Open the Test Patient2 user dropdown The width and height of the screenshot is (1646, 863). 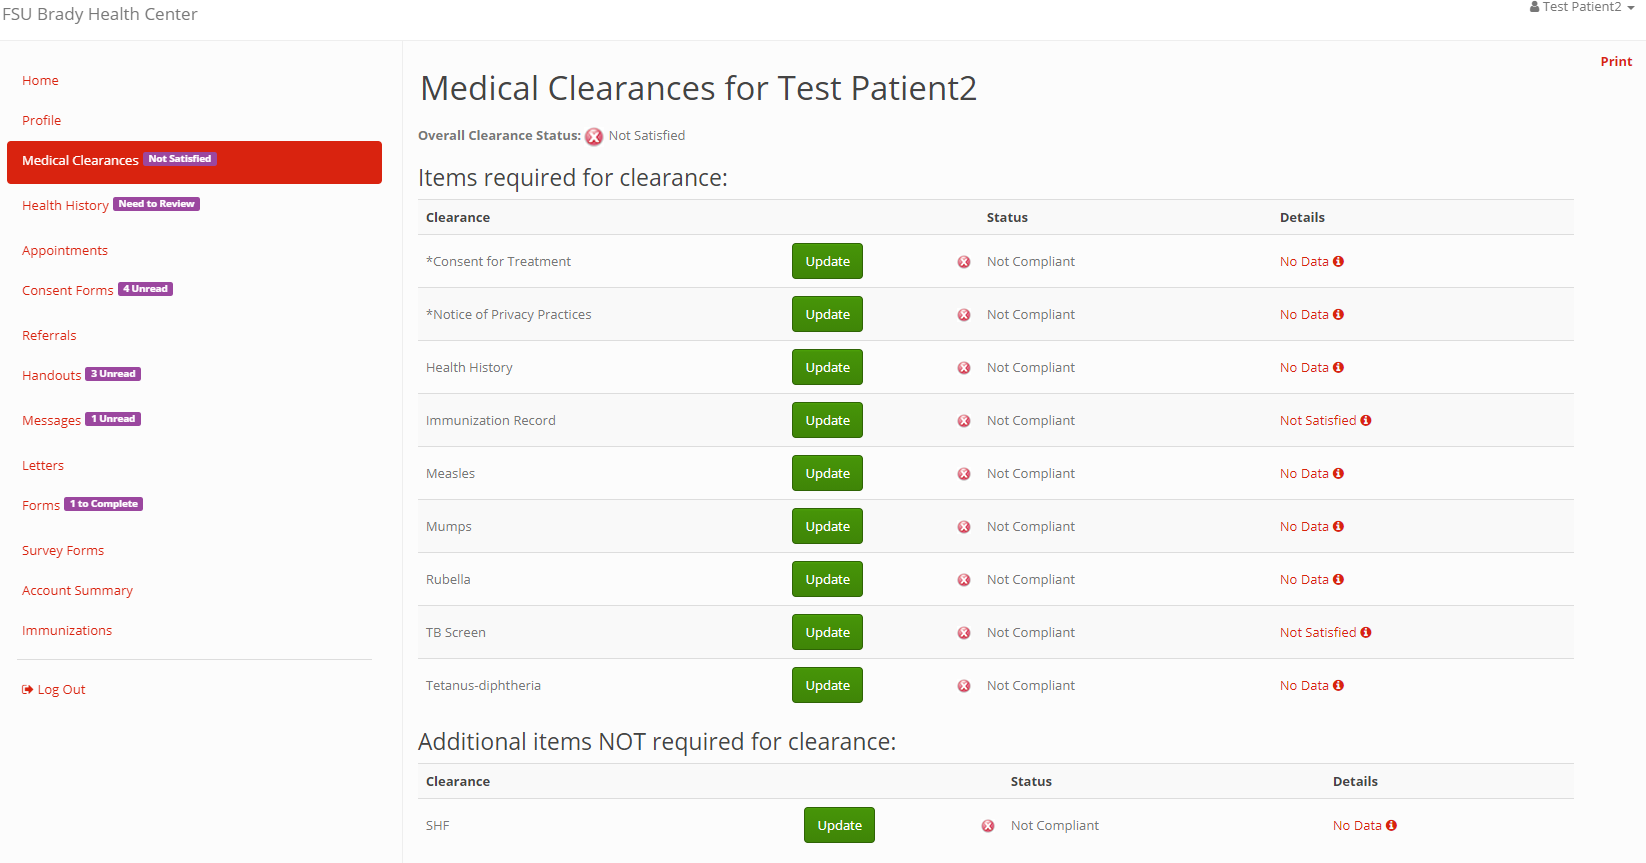click(x=1581, y=8)
